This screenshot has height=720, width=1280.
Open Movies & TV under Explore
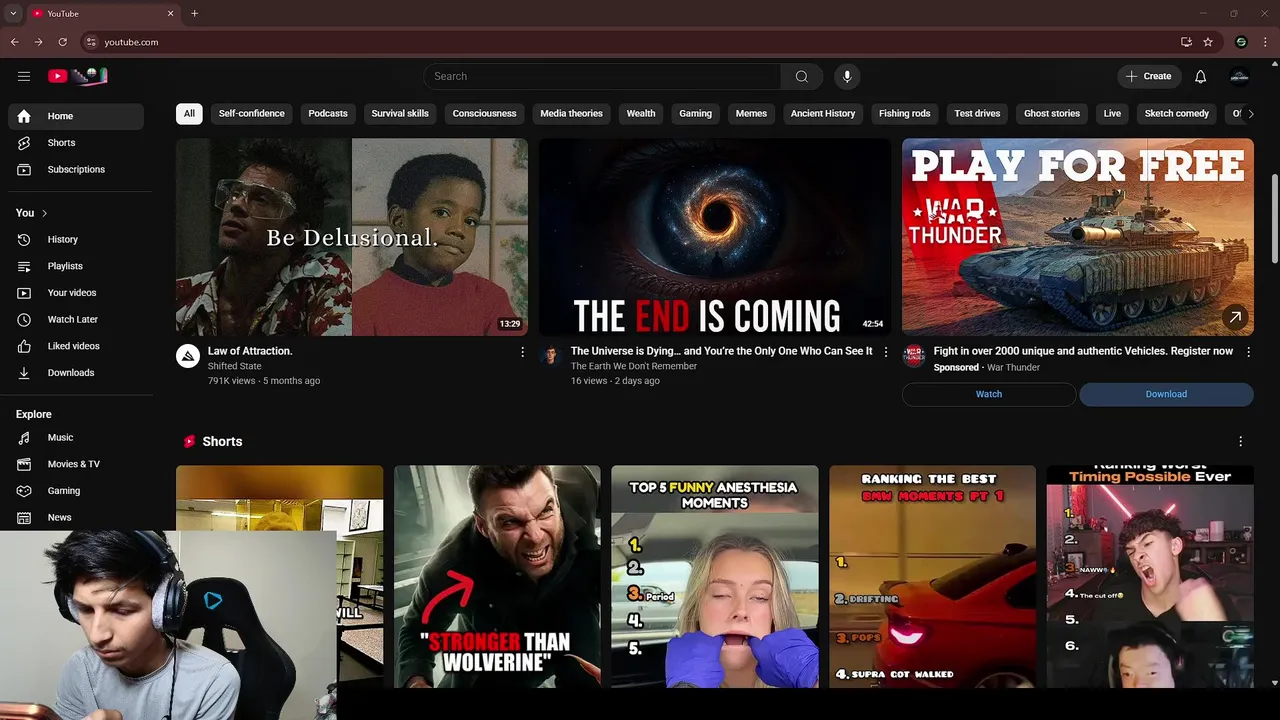76,464
